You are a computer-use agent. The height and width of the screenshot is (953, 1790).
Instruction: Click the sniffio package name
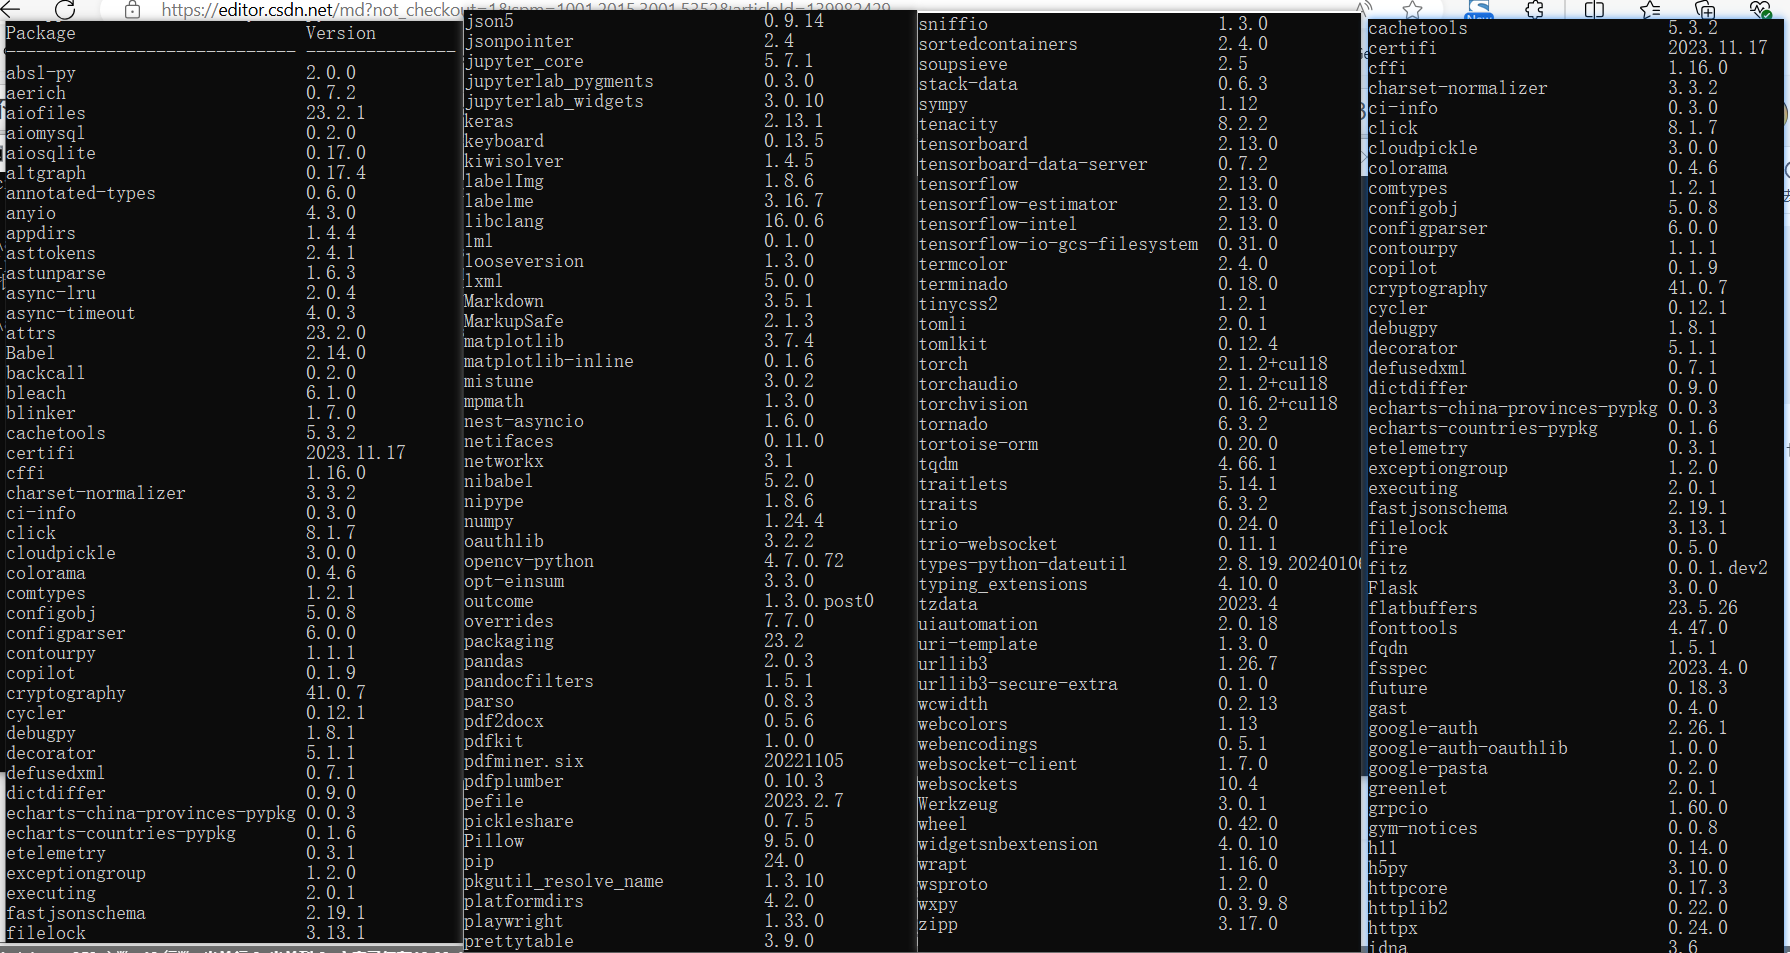(x=953, y=24)
